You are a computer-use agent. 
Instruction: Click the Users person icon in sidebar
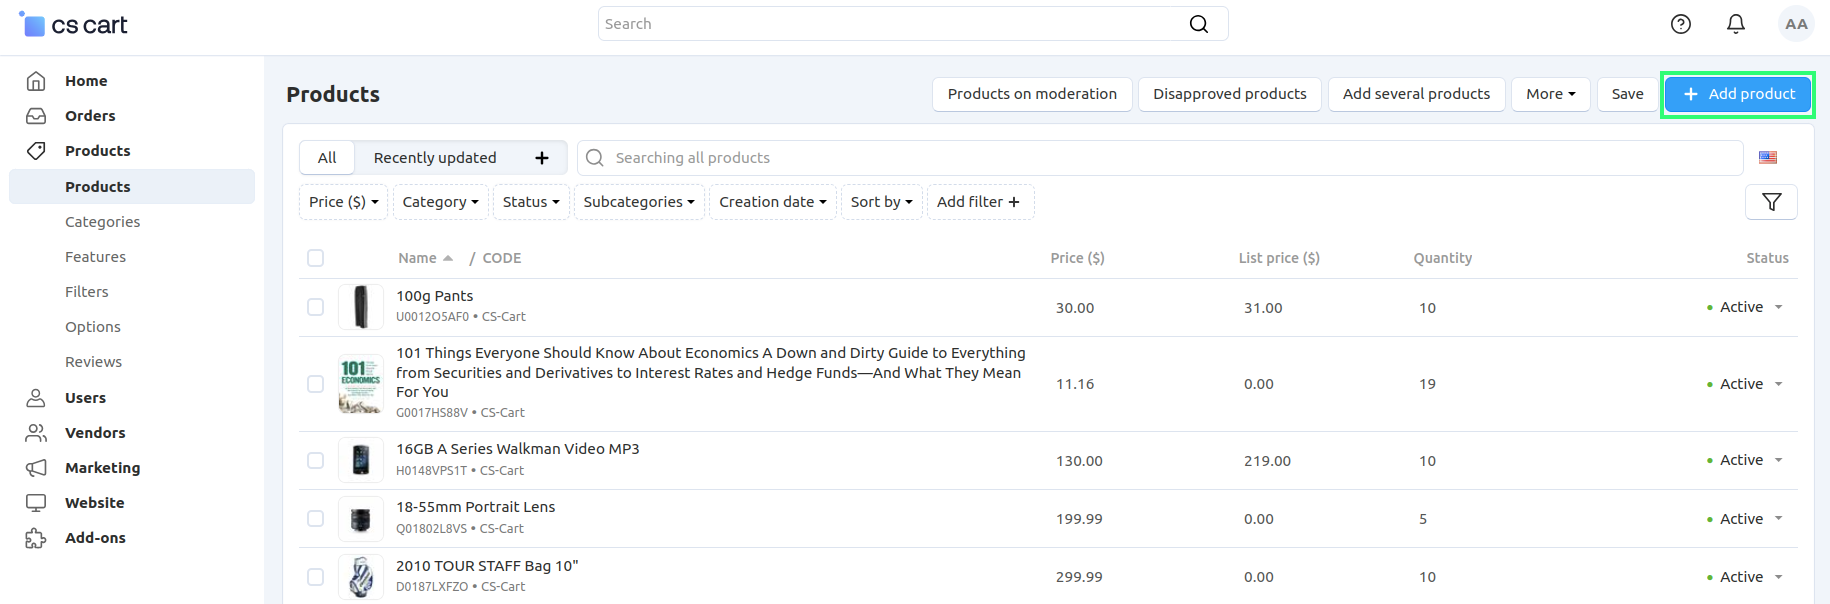click(x=36, y=398)
